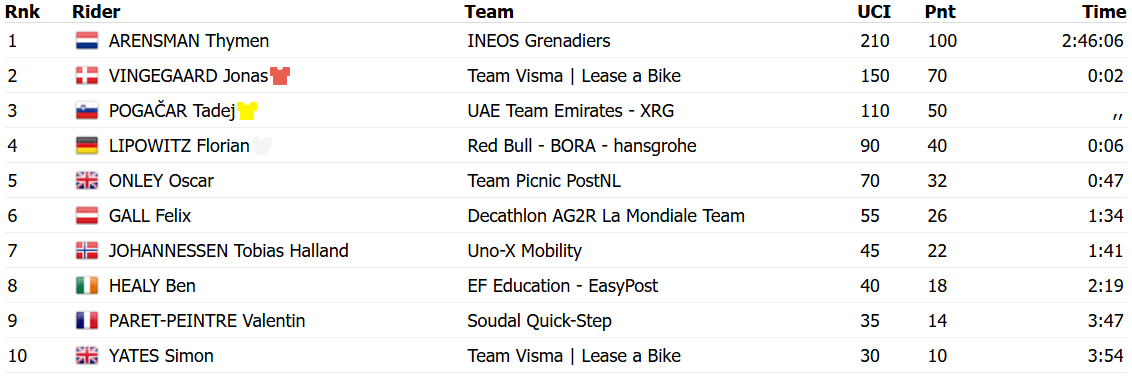Screen dimensions: 1132x376
Task: Click the French flag beside PARET-PEINTRE Valentin
Action: [x=87, y=321]
